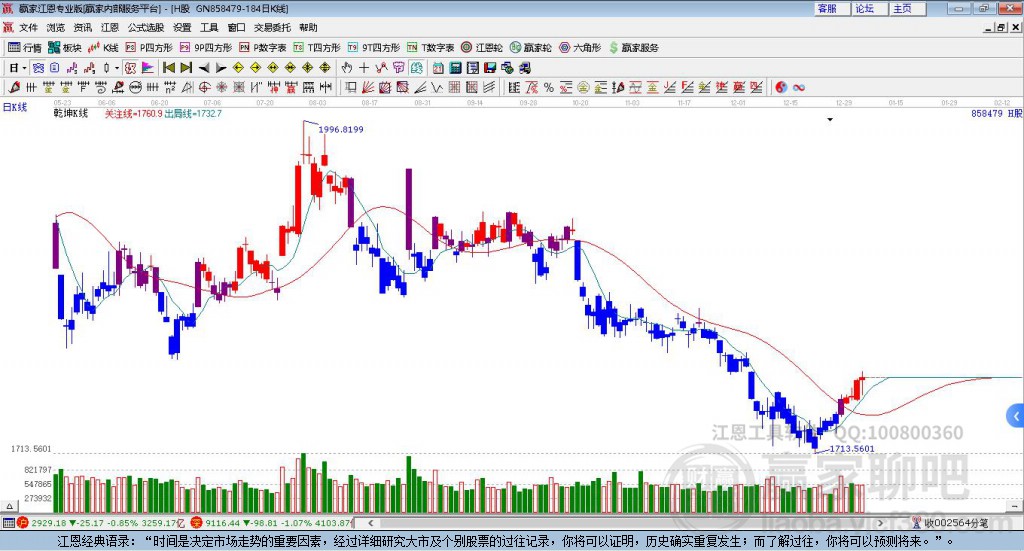The height and width of the screenshot is (551, 1024).
Task: Open the 9T四方形 tool
Action: tap(374, 48)
